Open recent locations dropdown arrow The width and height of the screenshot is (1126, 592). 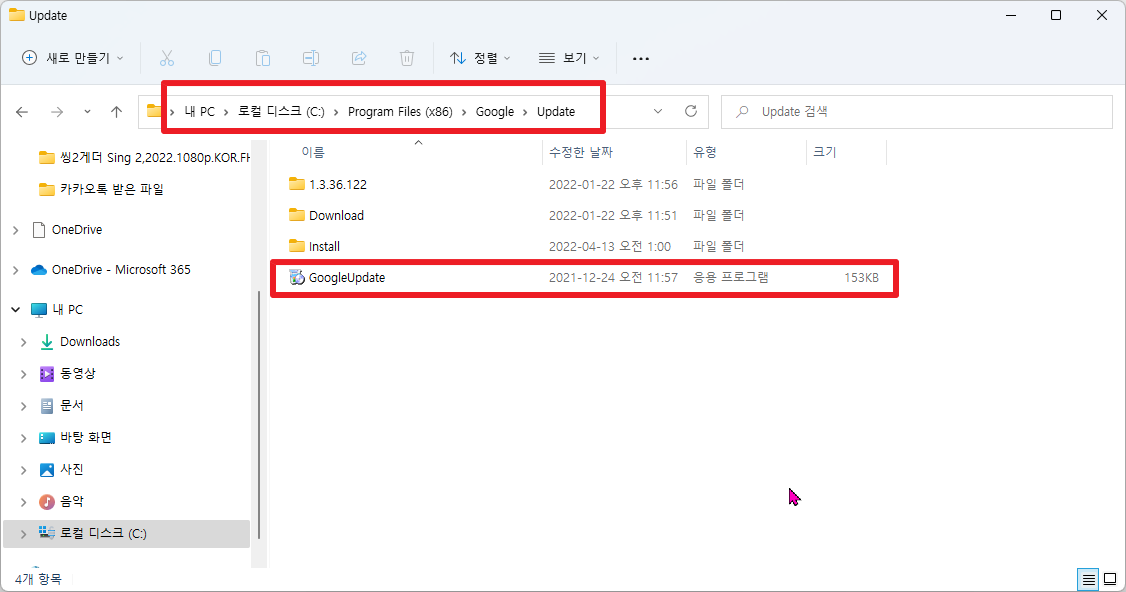click(x=87, y=111)
